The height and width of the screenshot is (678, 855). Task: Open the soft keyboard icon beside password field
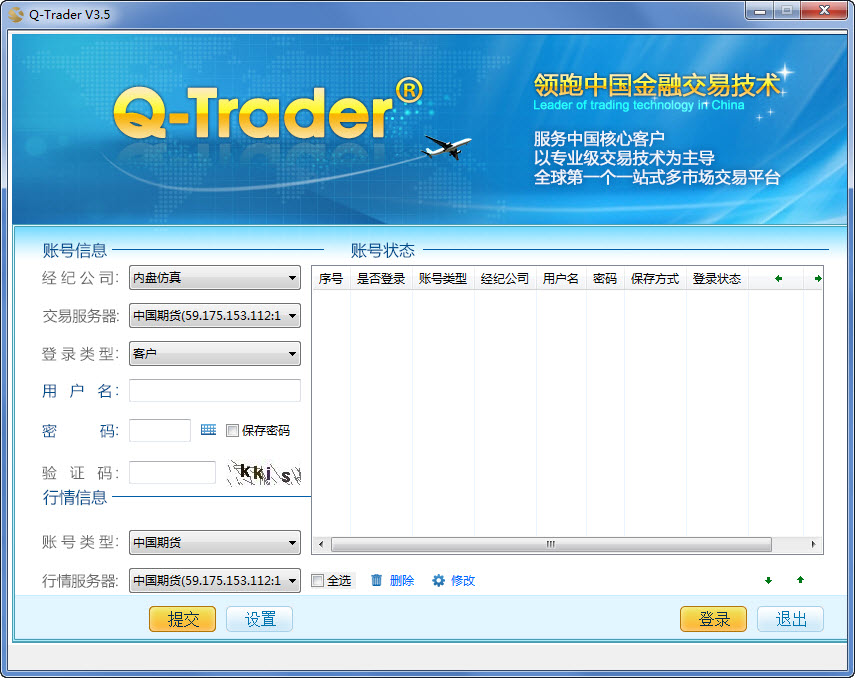208,430
